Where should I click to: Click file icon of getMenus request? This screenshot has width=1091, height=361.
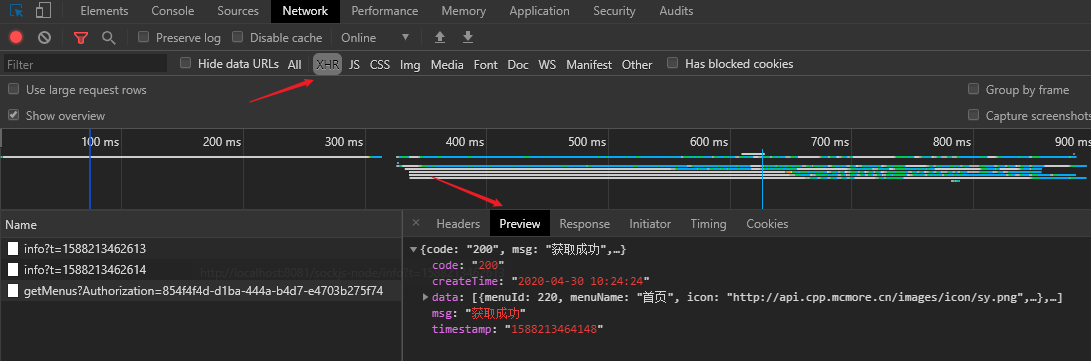pyautogui.click(x=13, y=290)
